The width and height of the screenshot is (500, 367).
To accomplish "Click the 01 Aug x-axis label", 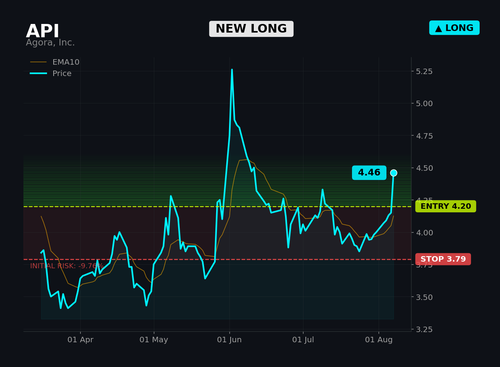I will 379,340.
